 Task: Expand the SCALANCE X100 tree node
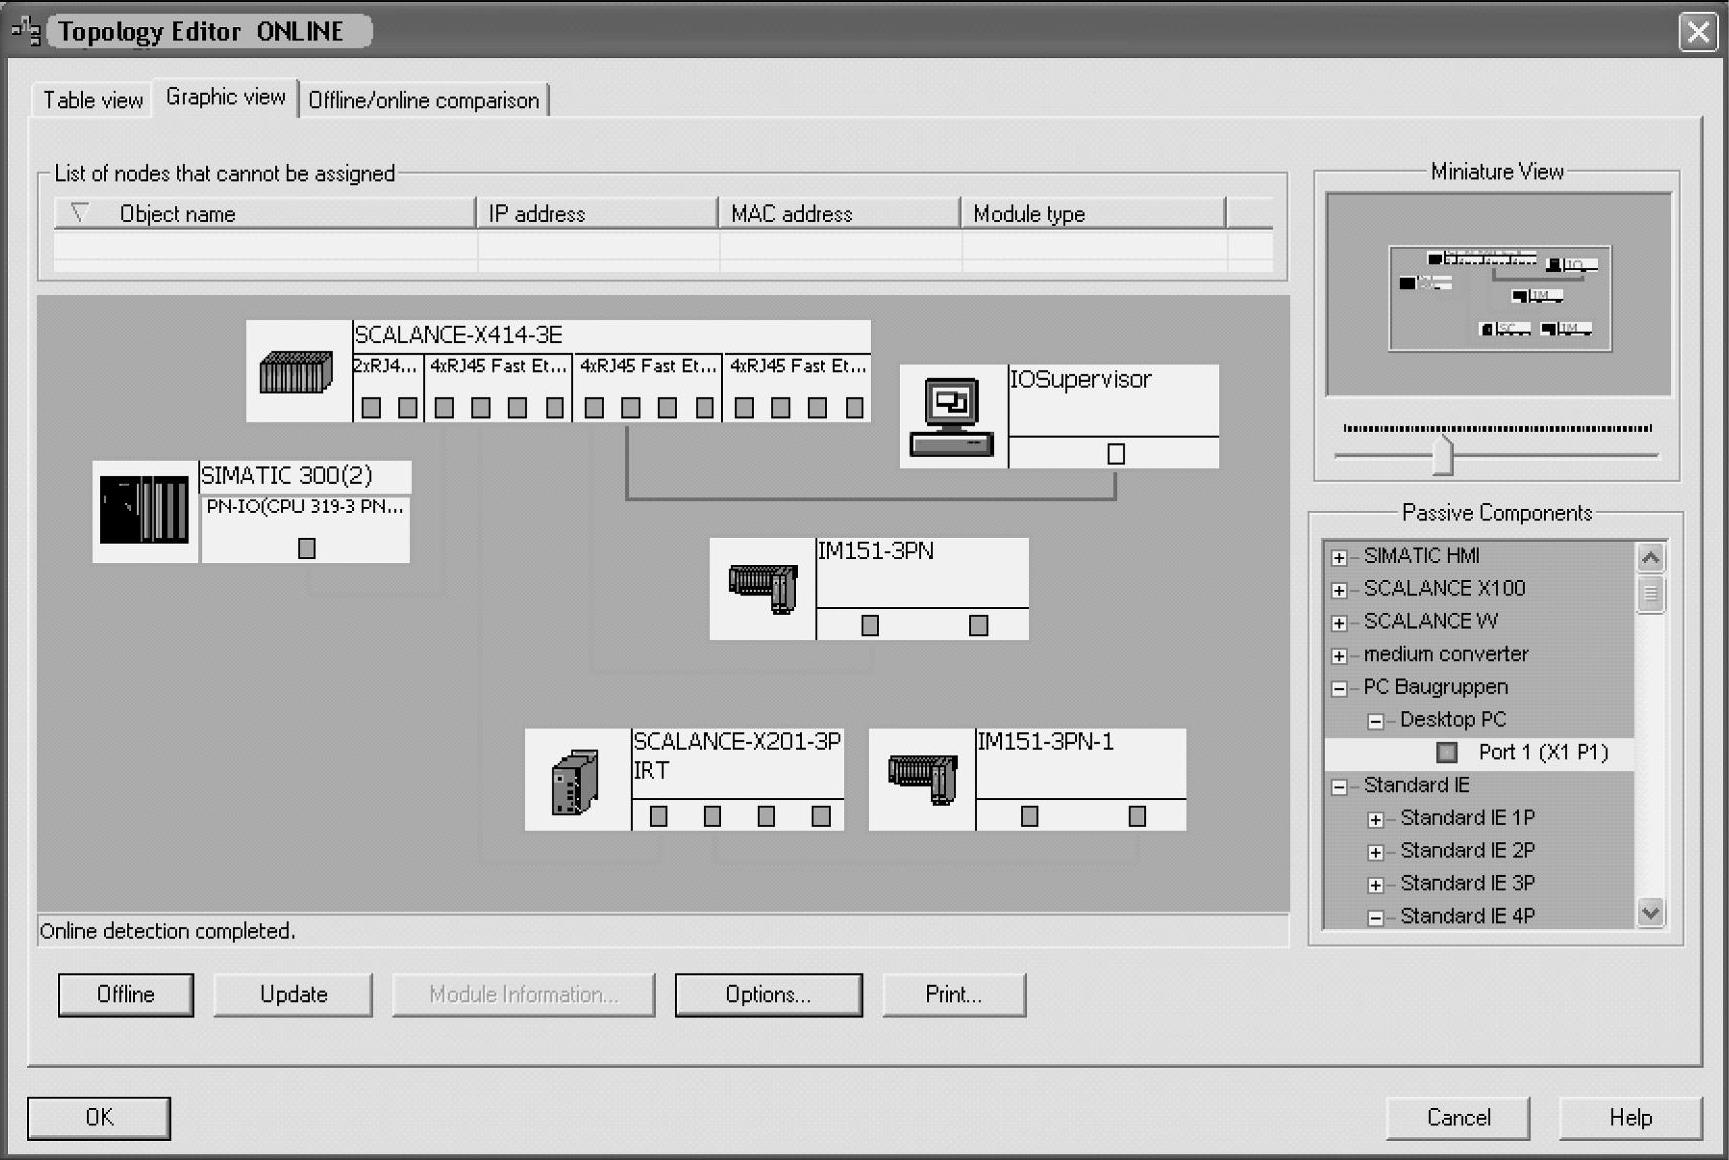(1339, 590)
